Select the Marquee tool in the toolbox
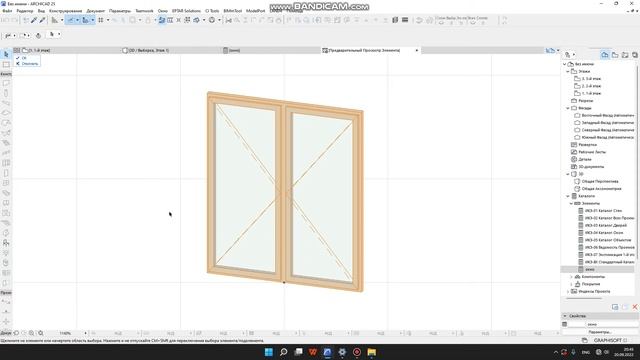This screenshot has width=640, height=360. click(6, 64)
